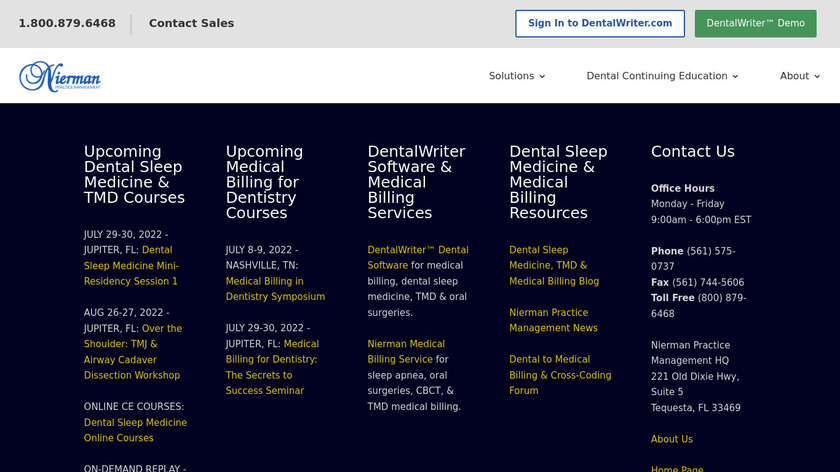Open Over the Shoulder TMJ Cadaver Workshop link
The image size is (840, 472).
(x=133, y=352)
